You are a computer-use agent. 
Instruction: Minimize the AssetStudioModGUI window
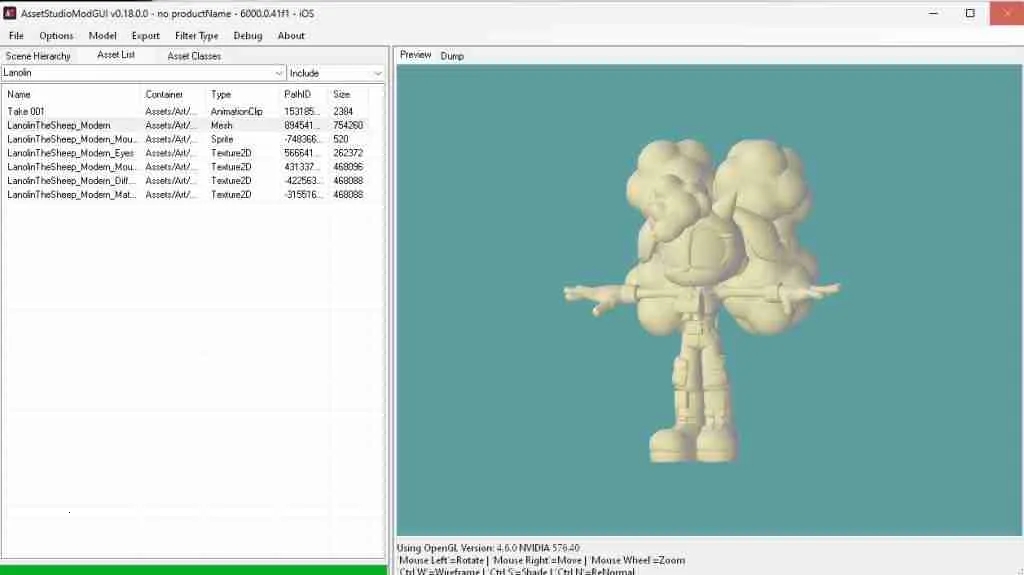click(934, 13)
